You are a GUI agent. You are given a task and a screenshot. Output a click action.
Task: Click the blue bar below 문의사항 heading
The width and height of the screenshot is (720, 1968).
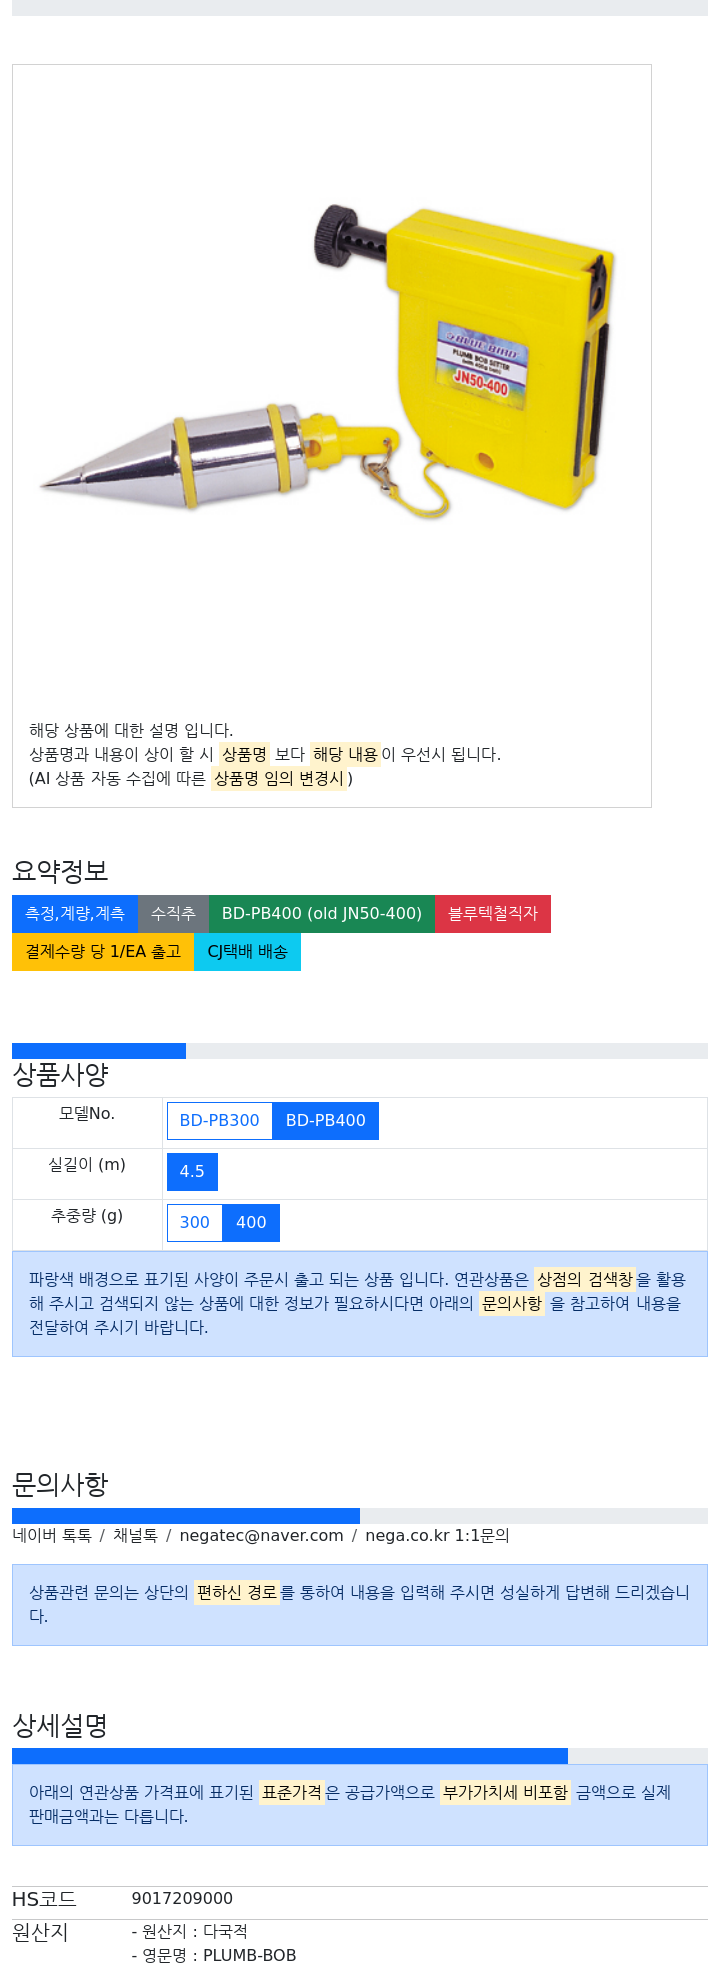186,1516
